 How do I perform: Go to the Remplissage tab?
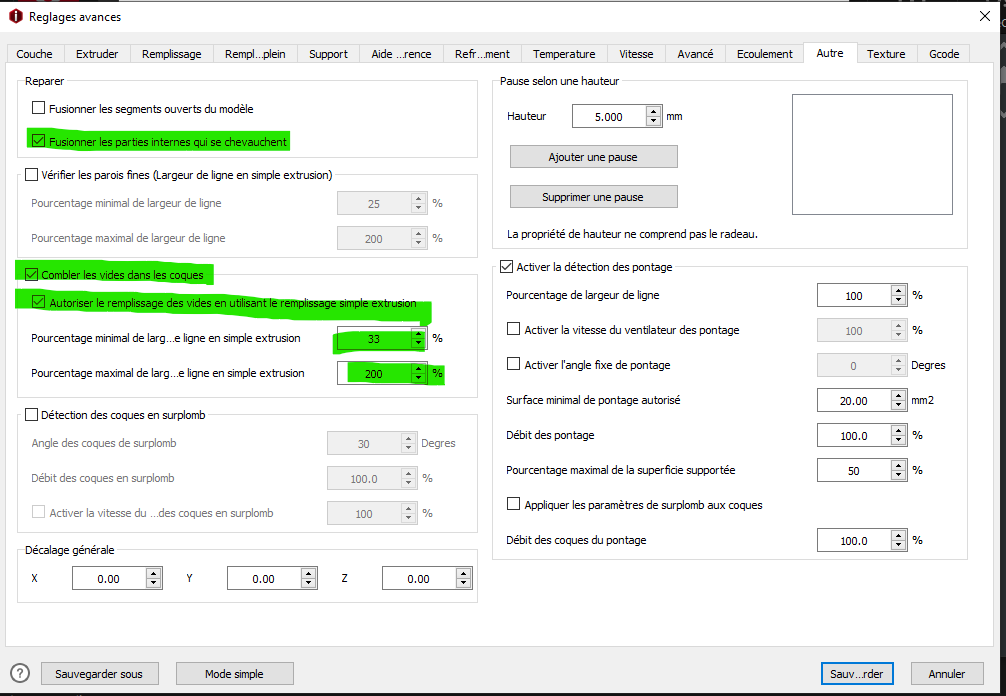[171, 54]
